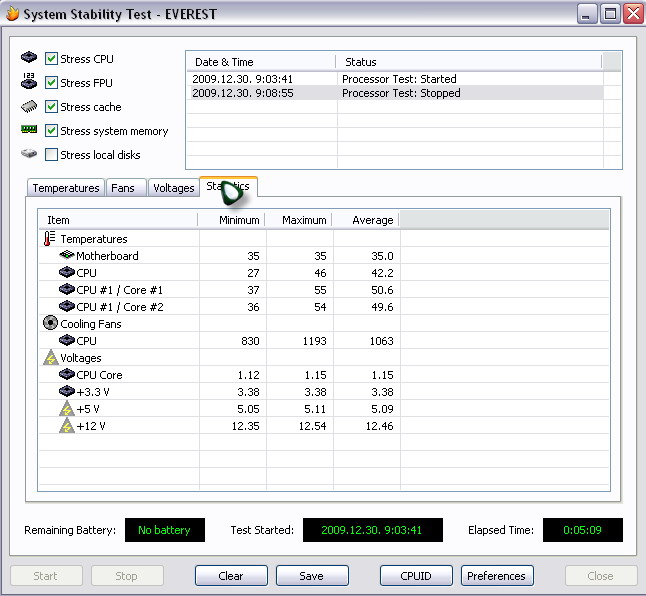Click the 'No battery' indicator

point(165,530)
